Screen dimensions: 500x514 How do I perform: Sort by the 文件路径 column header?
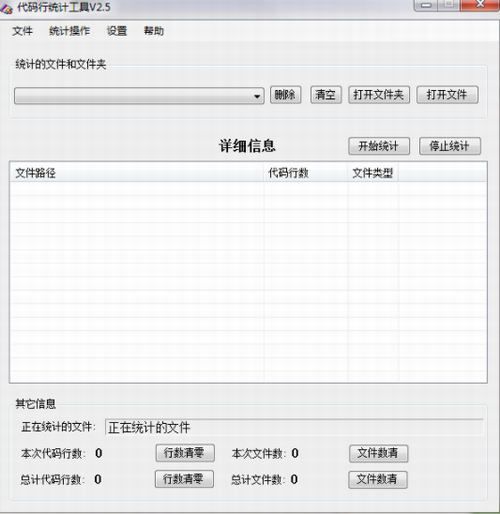137,173
